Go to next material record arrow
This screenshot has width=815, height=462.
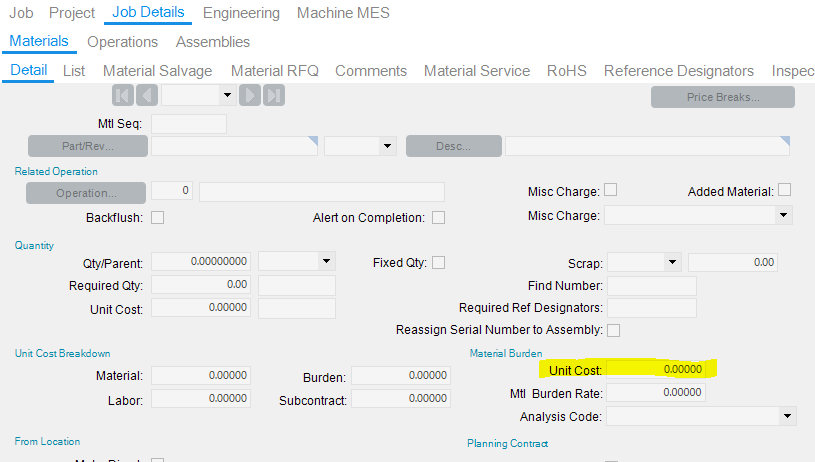[x=250, y=96]
